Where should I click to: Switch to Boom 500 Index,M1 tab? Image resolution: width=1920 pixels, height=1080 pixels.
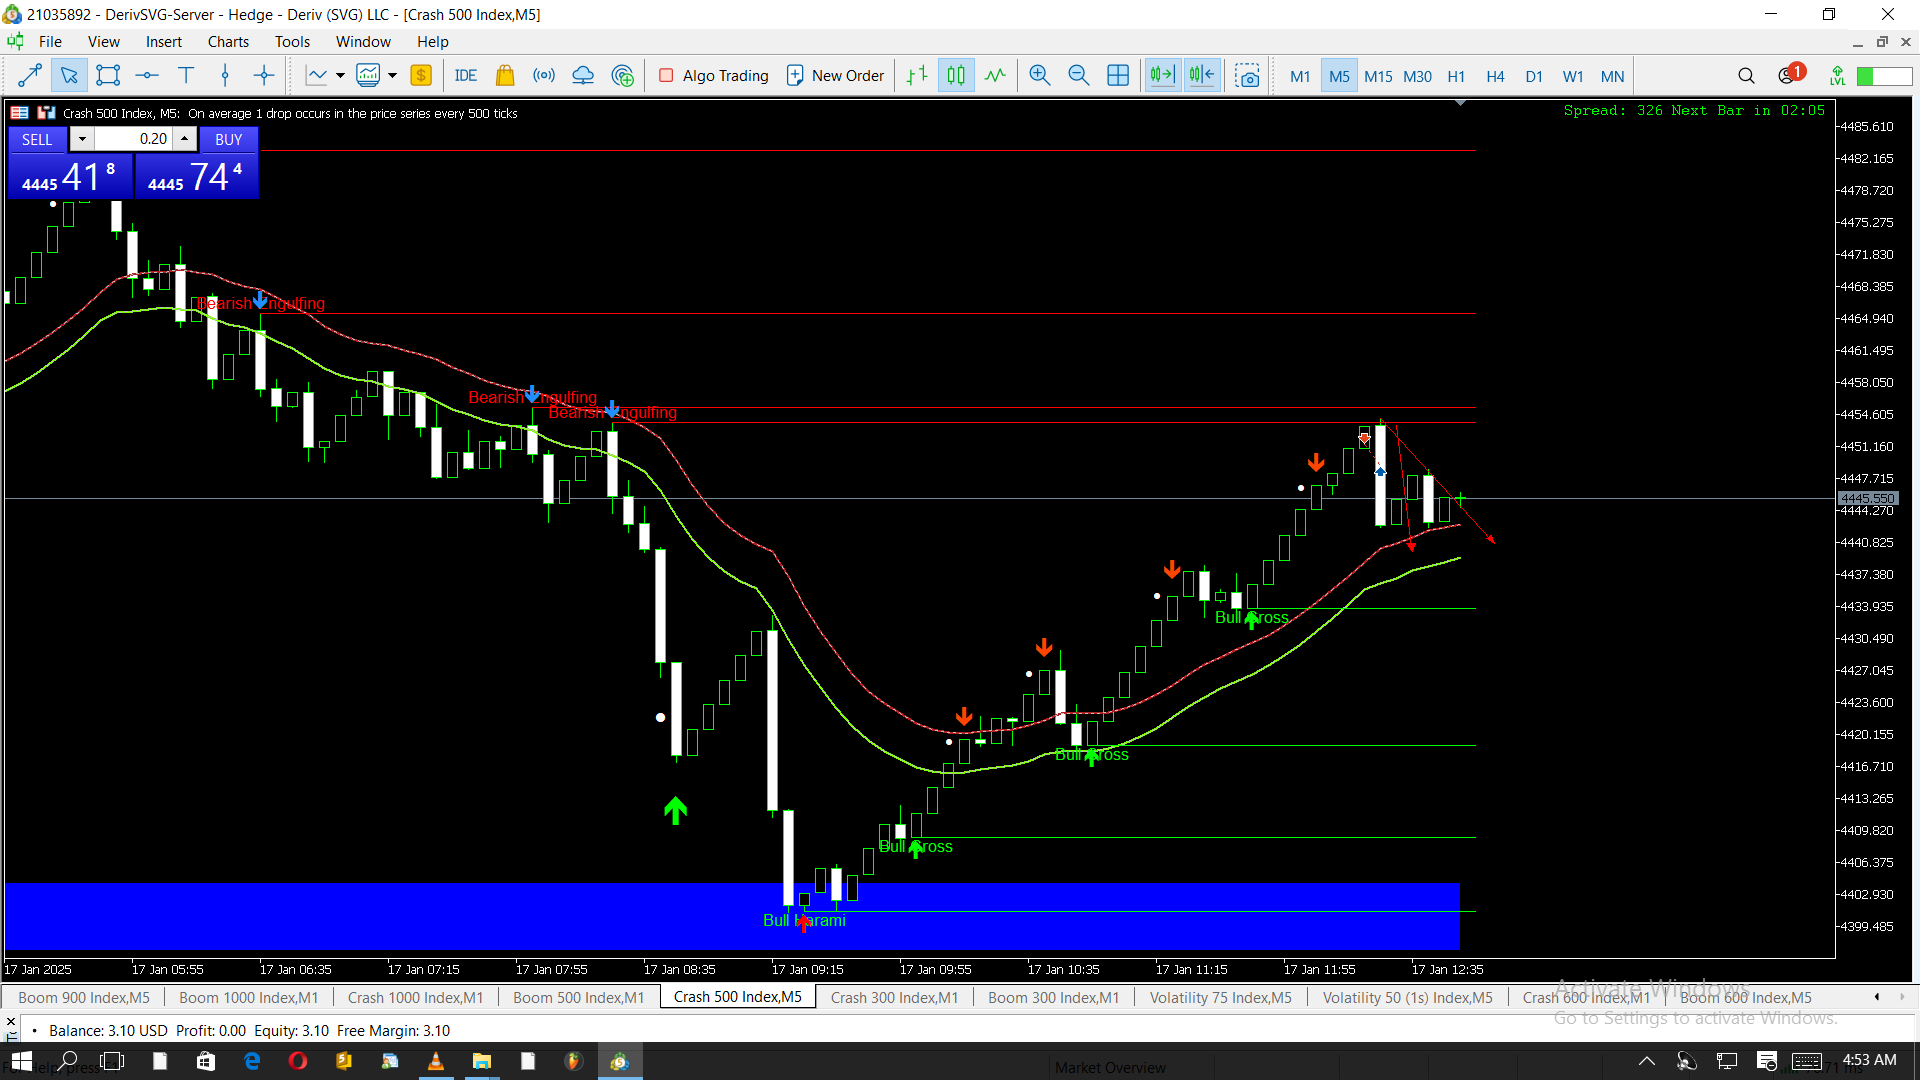[578, 997]
